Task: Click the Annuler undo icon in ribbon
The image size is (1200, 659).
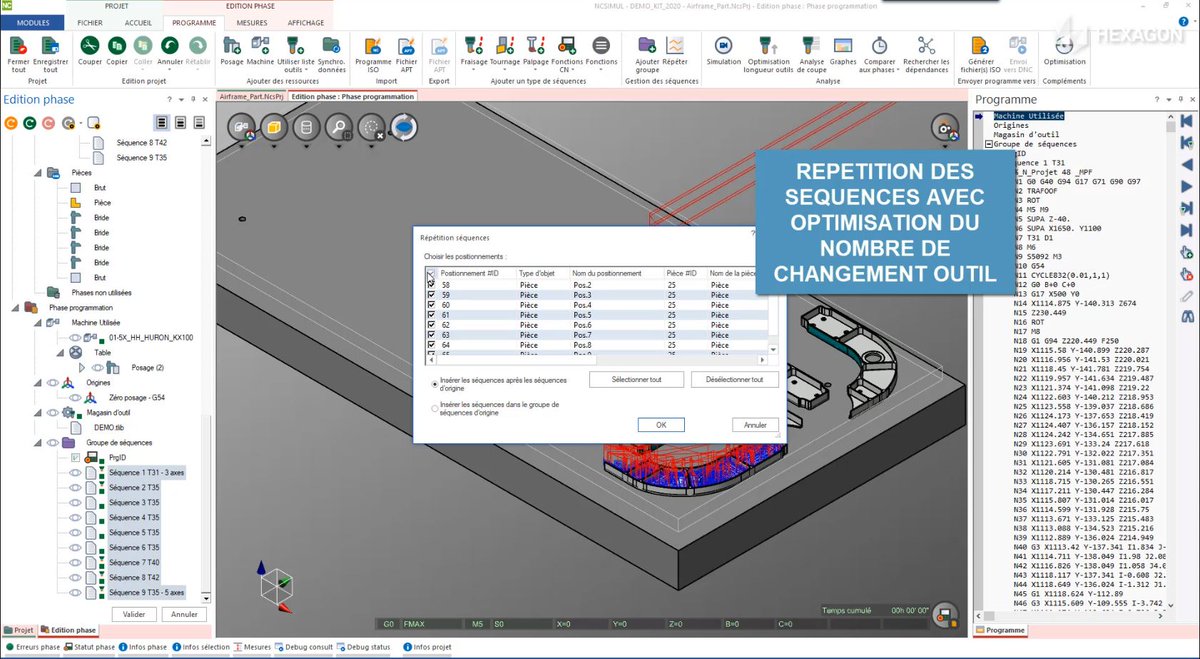Action: [170, 46]
